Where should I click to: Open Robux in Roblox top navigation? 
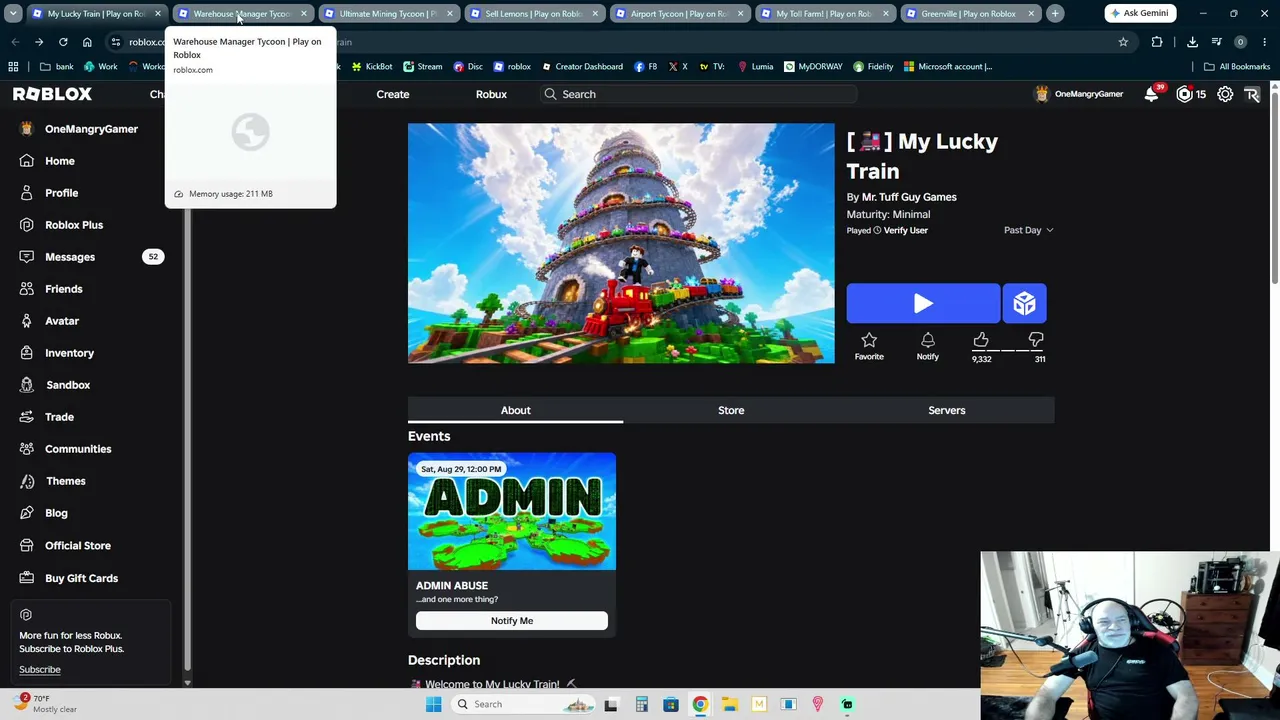point(491,94)
